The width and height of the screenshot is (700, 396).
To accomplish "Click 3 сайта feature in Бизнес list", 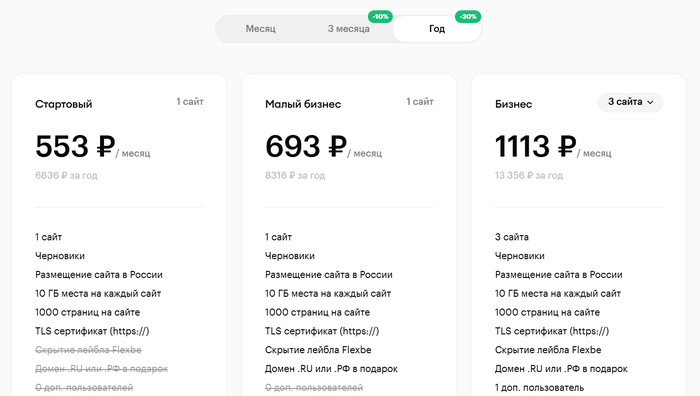I will [x=512, y=237].
